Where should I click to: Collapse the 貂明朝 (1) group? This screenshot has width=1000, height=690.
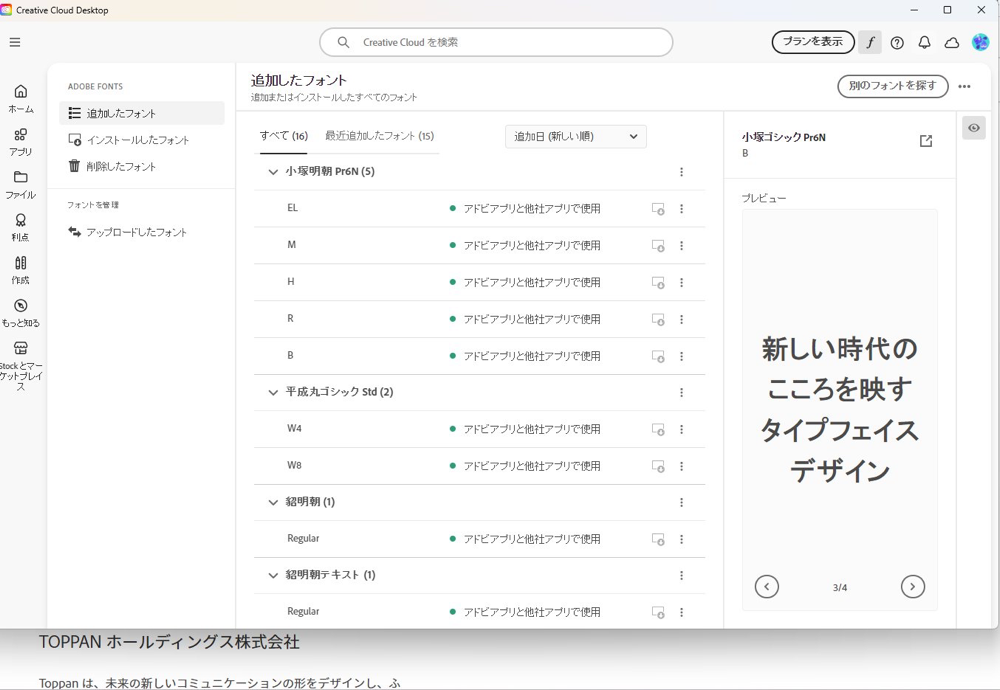(273, 503)
